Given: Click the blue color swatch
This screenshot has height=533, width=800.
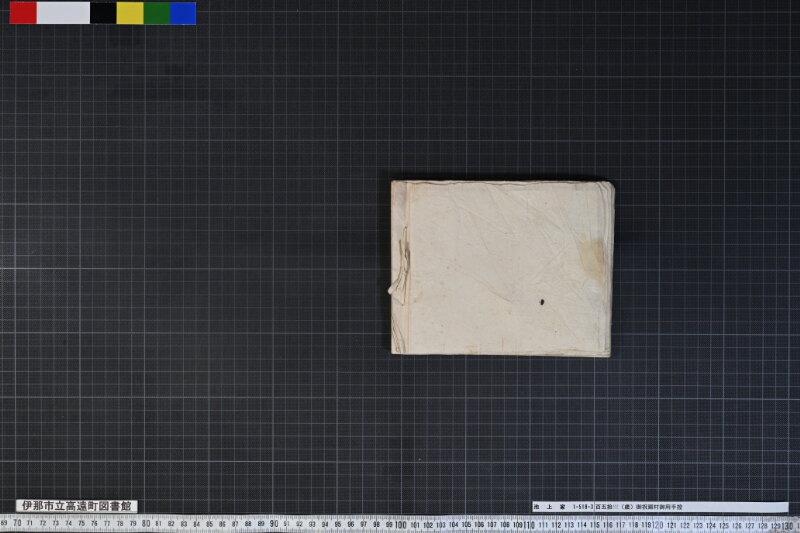Looking at the screenshot, I should (x=183, y=13).
